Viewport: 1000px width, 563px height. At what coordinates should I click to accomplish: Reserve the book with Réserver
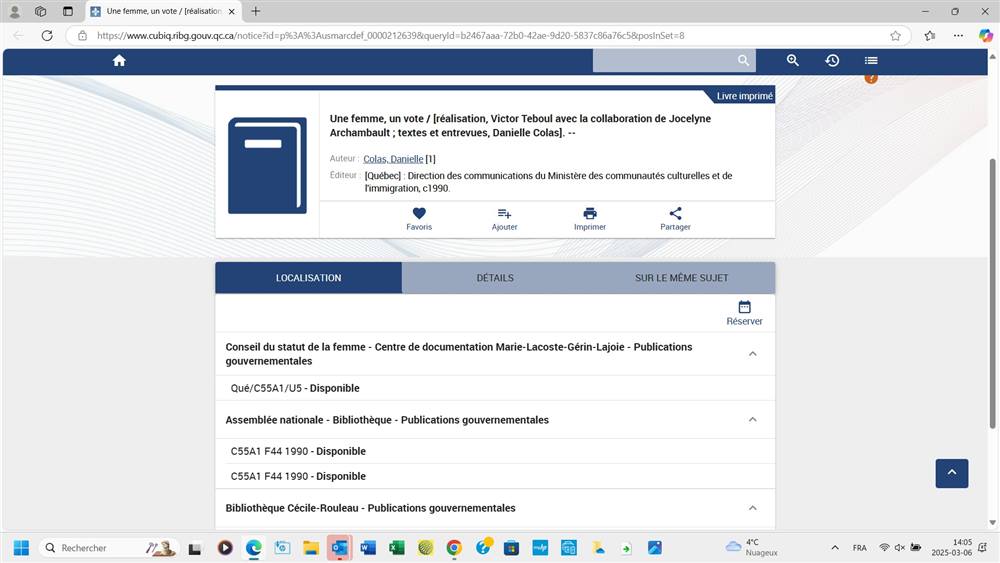(x=744, y=313)
